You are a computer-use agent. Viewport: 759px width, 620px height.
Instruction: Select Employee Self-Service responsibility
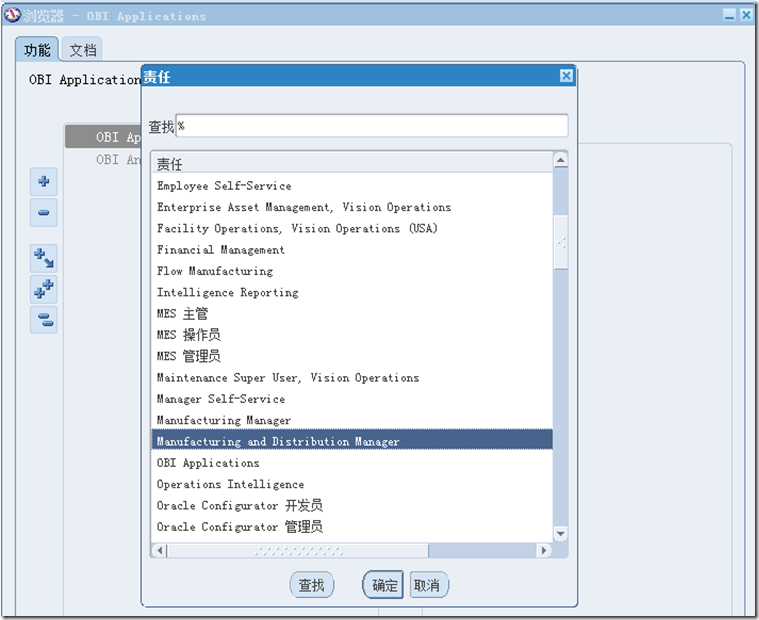coord(352,186)
